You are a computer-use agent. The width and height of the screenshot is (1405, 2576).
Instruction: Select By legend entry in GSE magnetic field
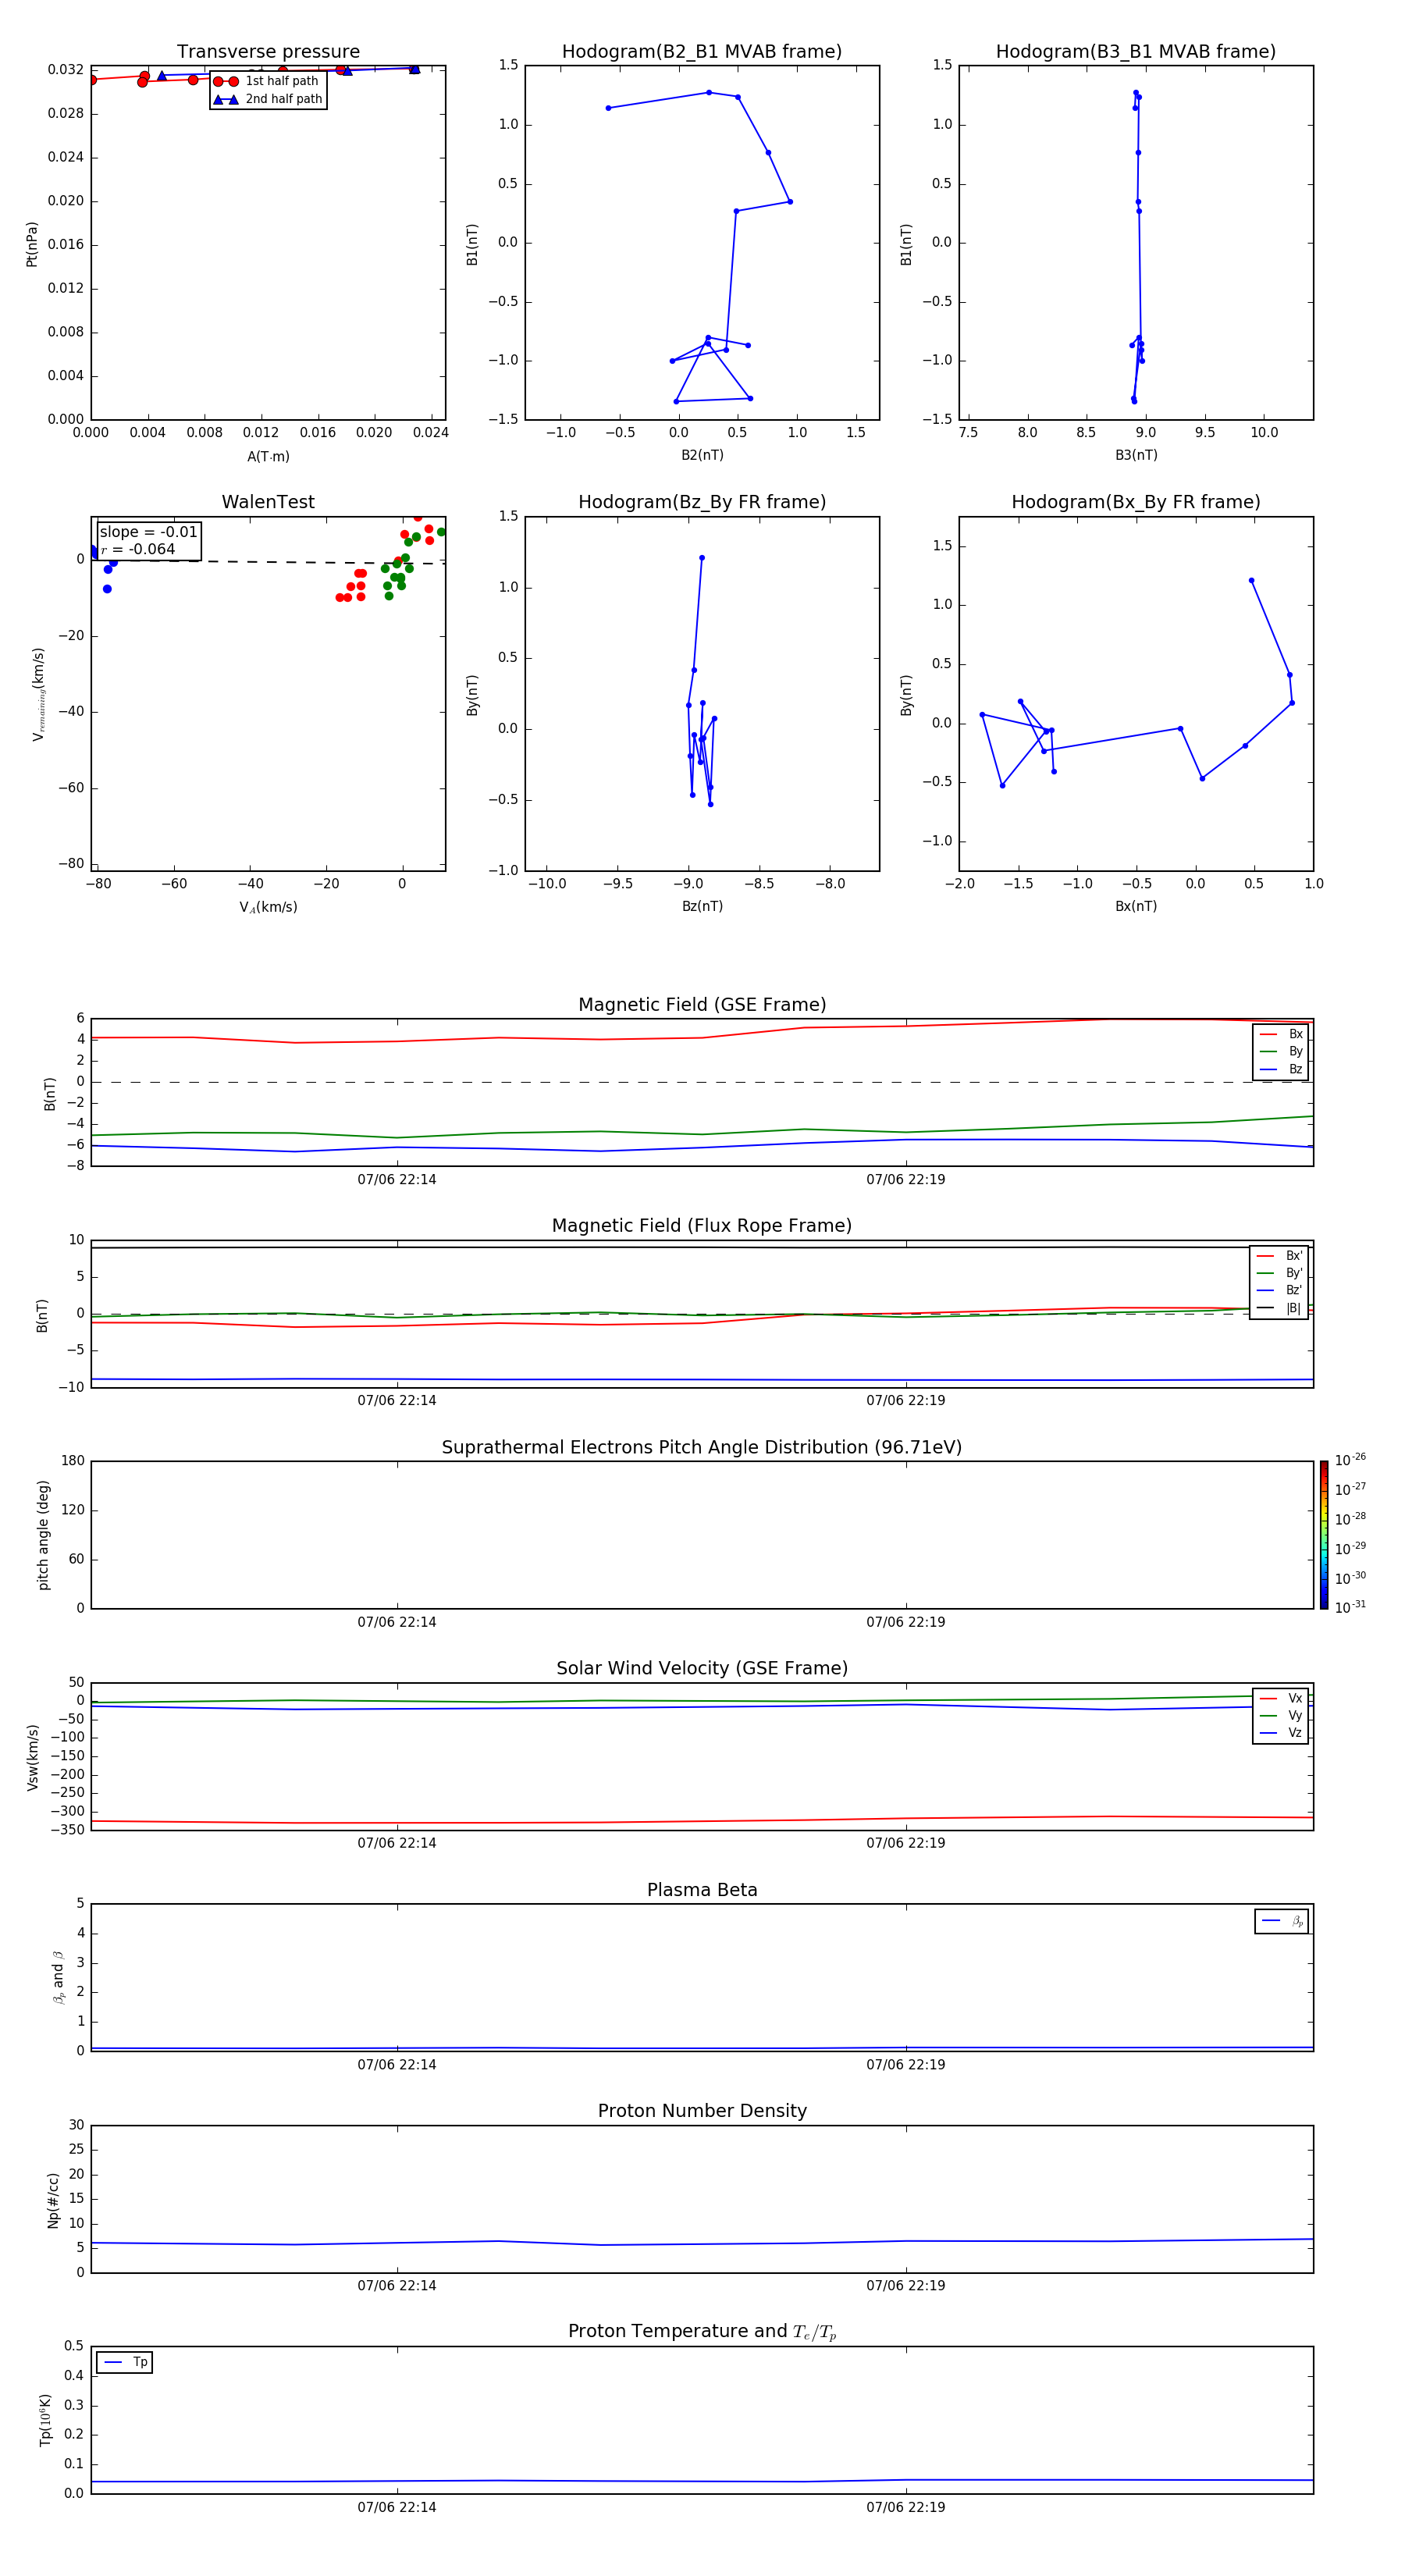pyautogui.click(x=1281, y=1051)
